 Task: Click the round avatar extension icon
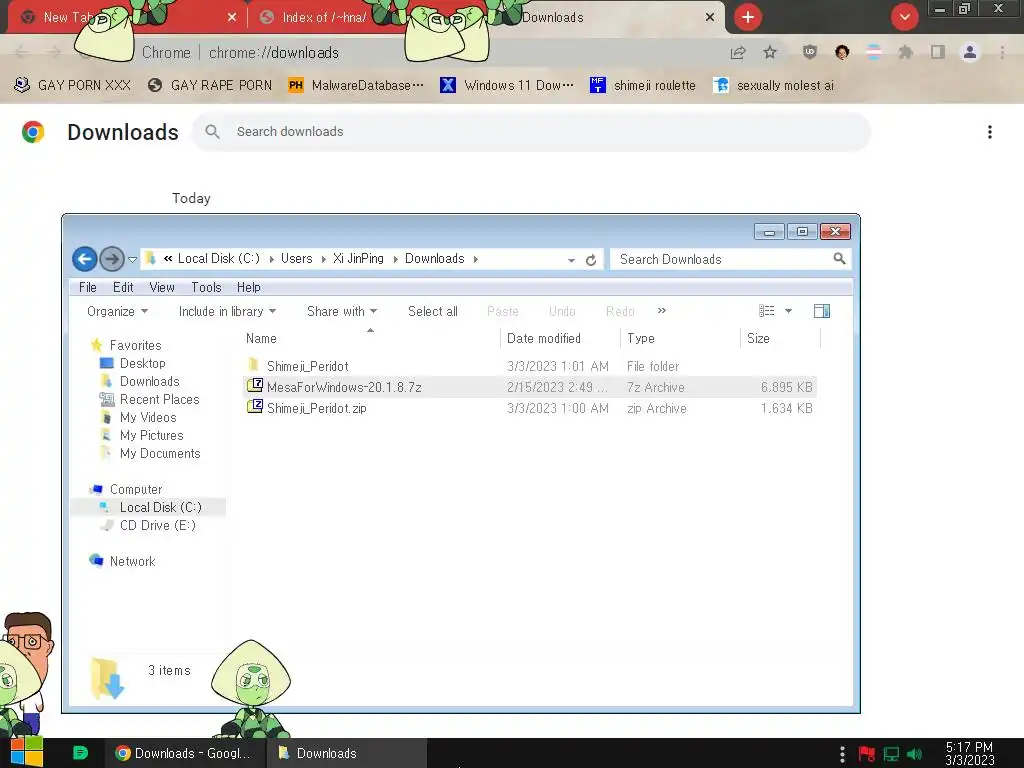point(842,52)
